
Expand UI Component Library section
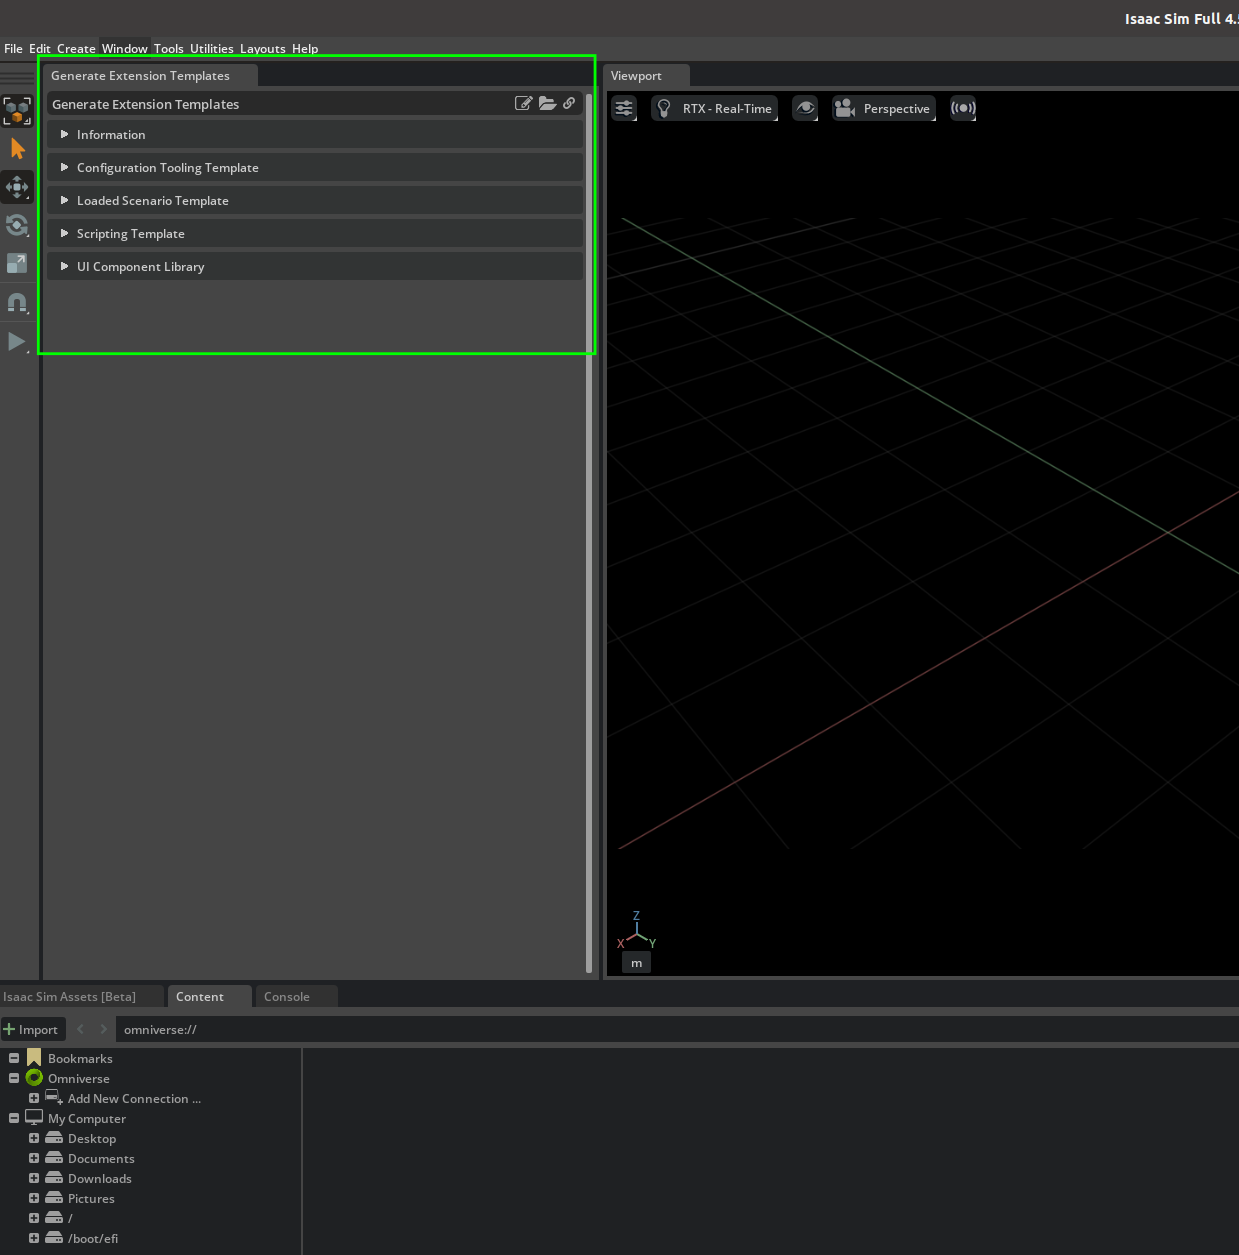pos(315,266)
